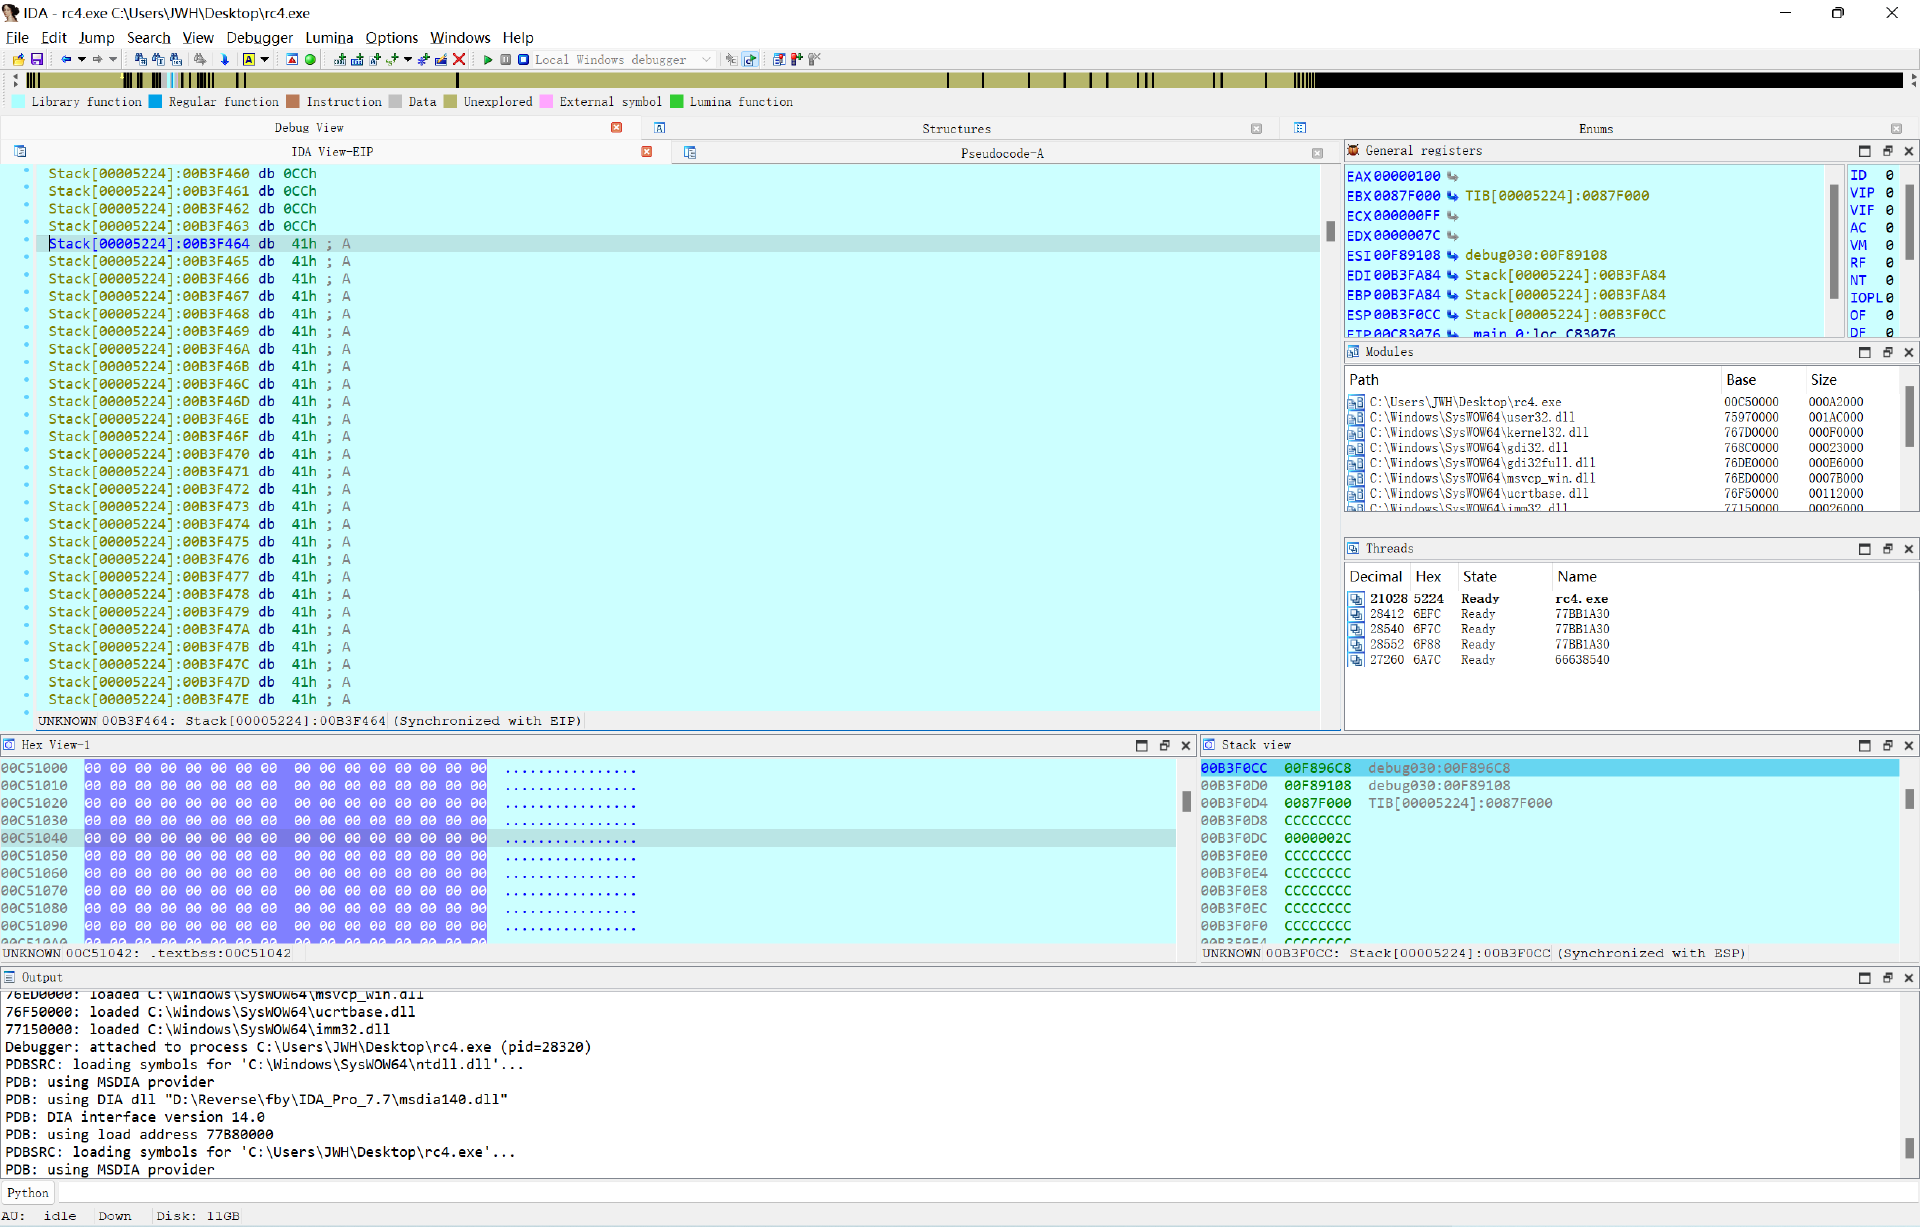Click the last debugger toolbar icon with cross

click(814, 60)
